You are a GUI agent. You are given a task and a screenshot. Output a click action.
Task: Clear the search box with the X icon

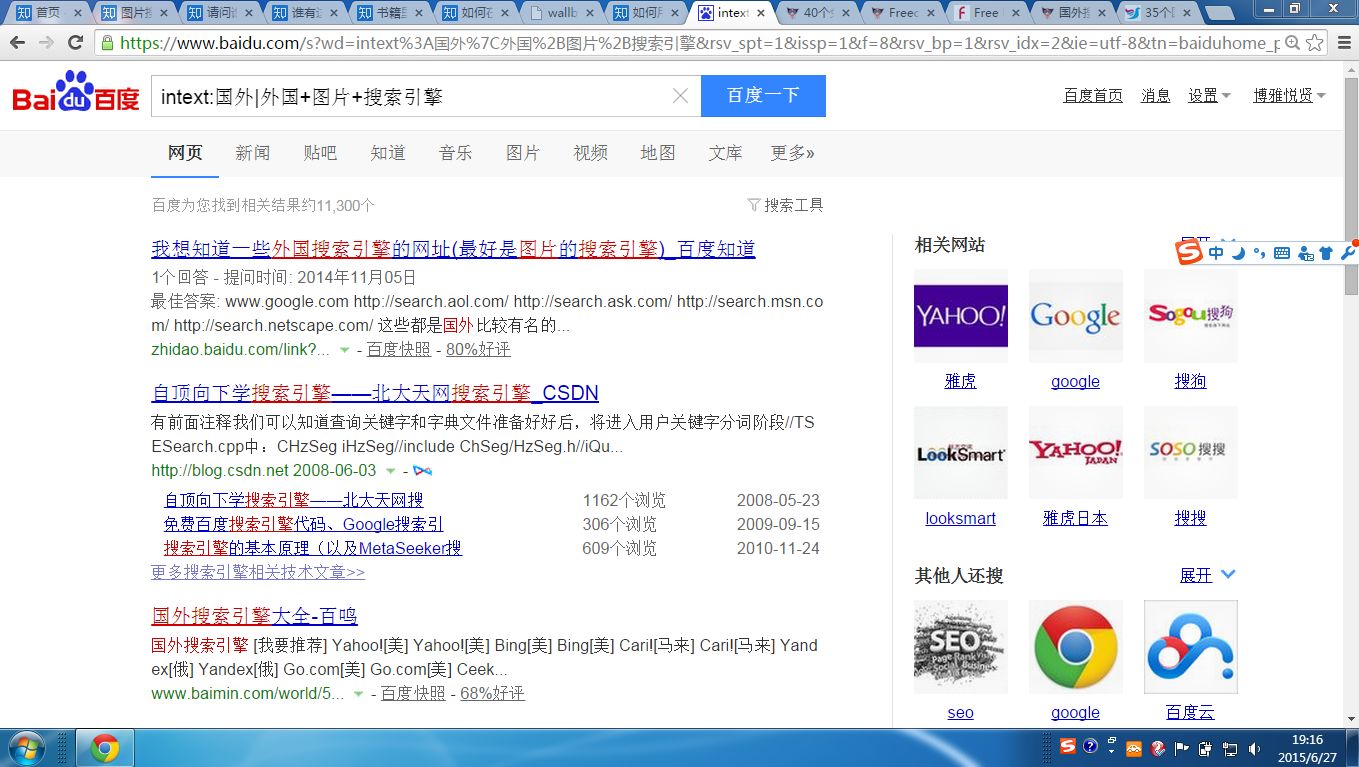[x=680, y=96]
